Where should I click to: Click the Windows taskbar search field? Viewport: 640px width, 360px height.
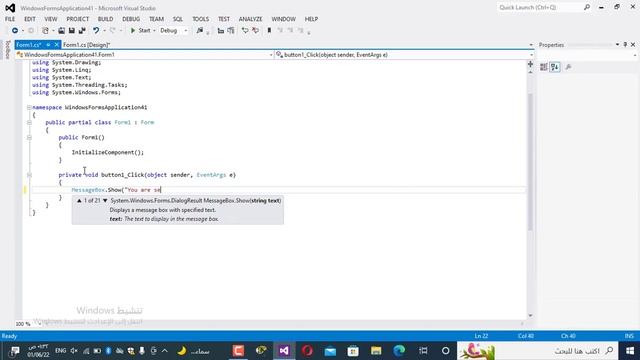[538, 351]
